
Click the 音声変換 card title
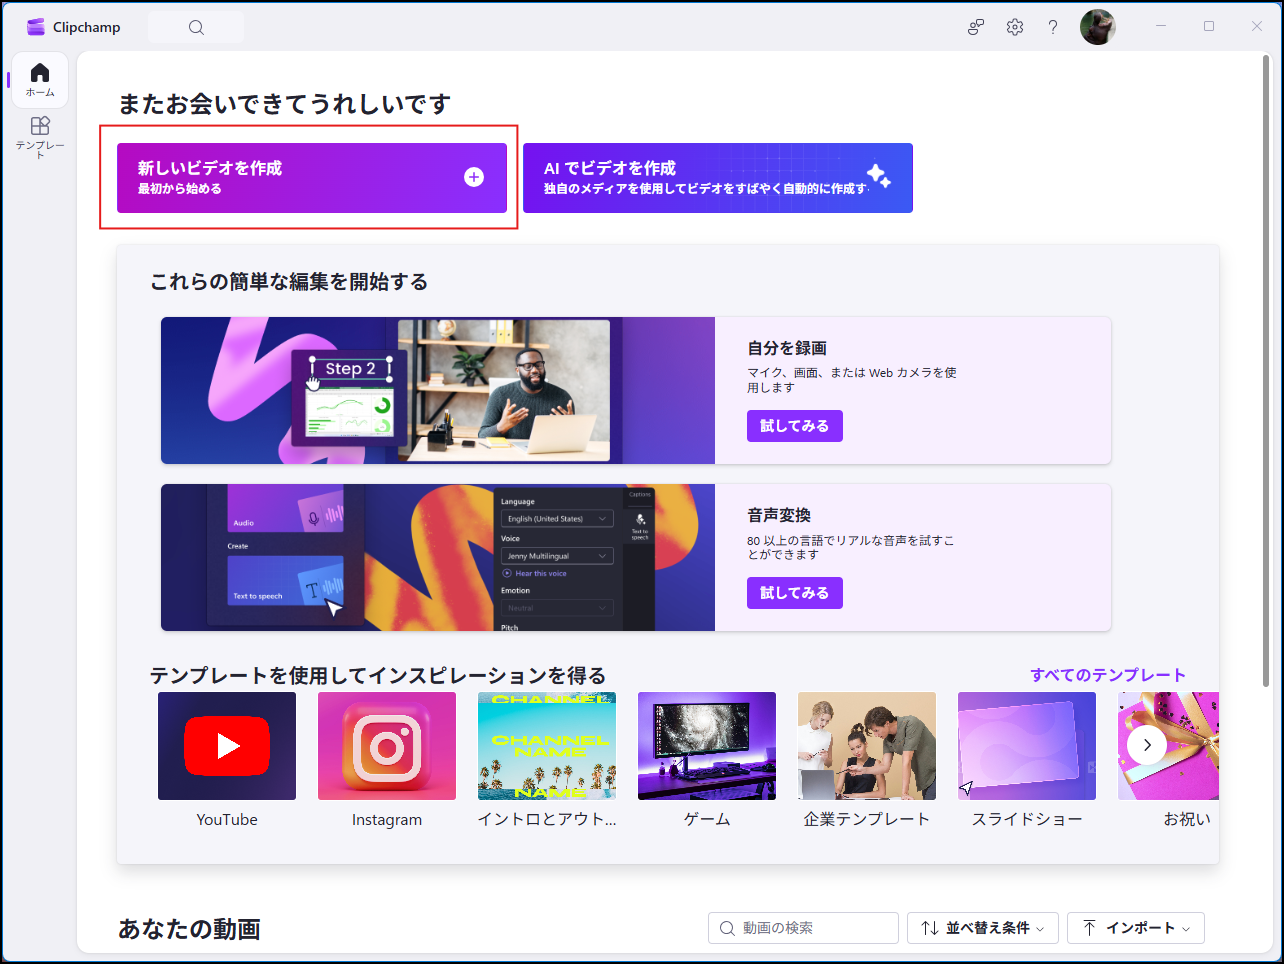(779, 515)
